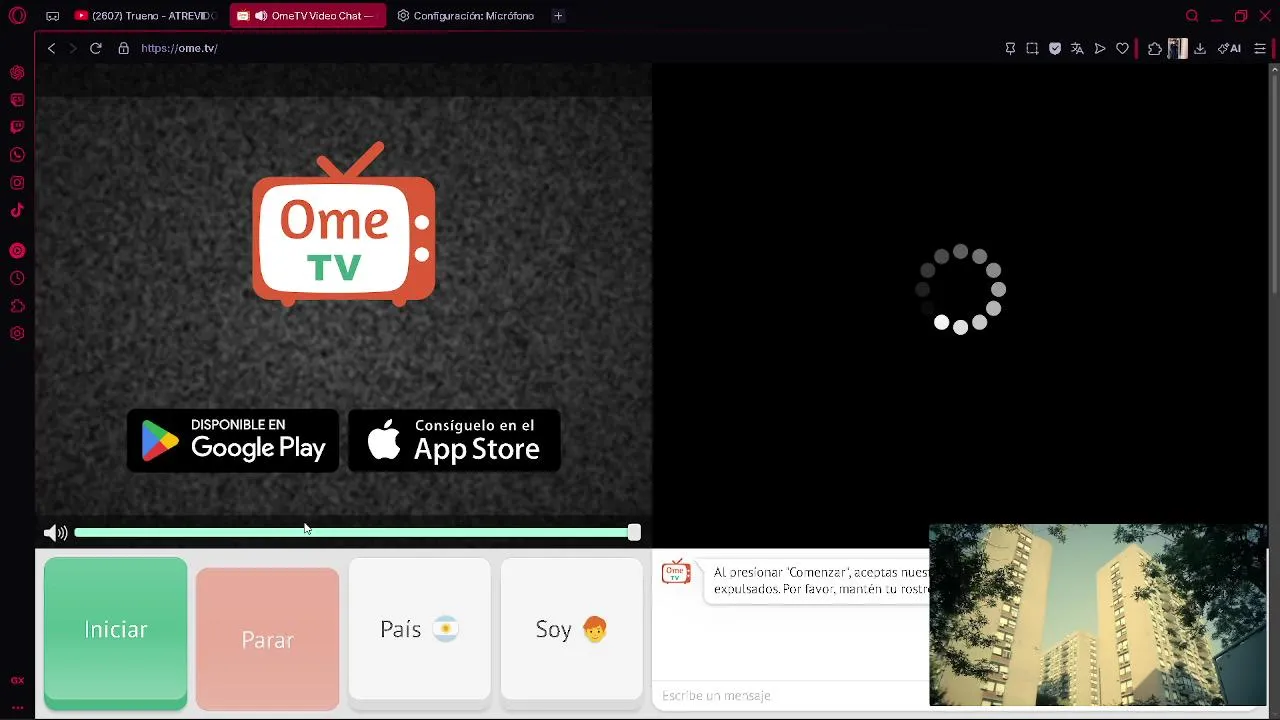1280x720 pixels.
Task: Bookmark page with the heart icon
Action: coord(1122,48)
